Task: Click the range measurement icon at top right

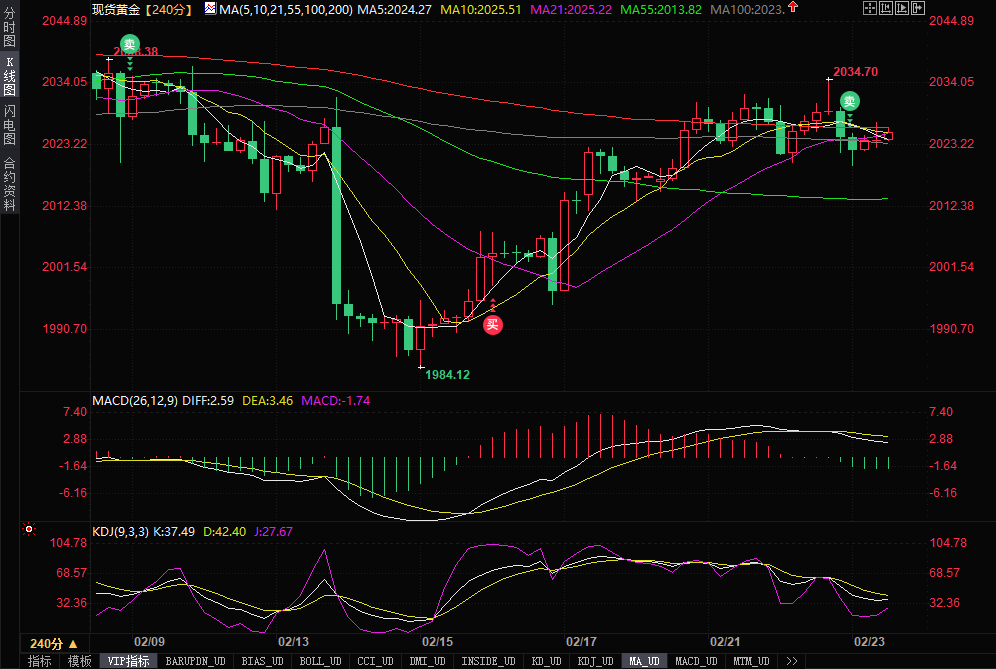Action: [885, 8]
